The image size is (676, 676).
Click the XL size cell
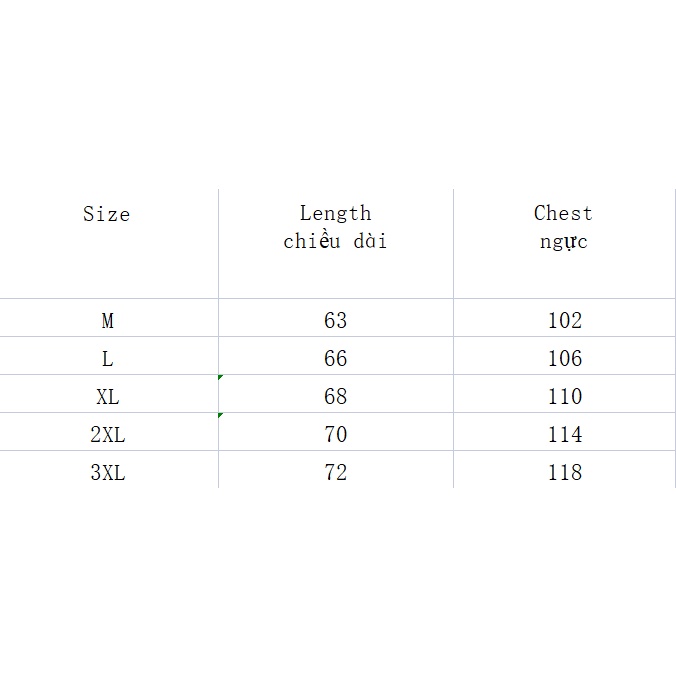pyautogui.click(x=107, y=396)
